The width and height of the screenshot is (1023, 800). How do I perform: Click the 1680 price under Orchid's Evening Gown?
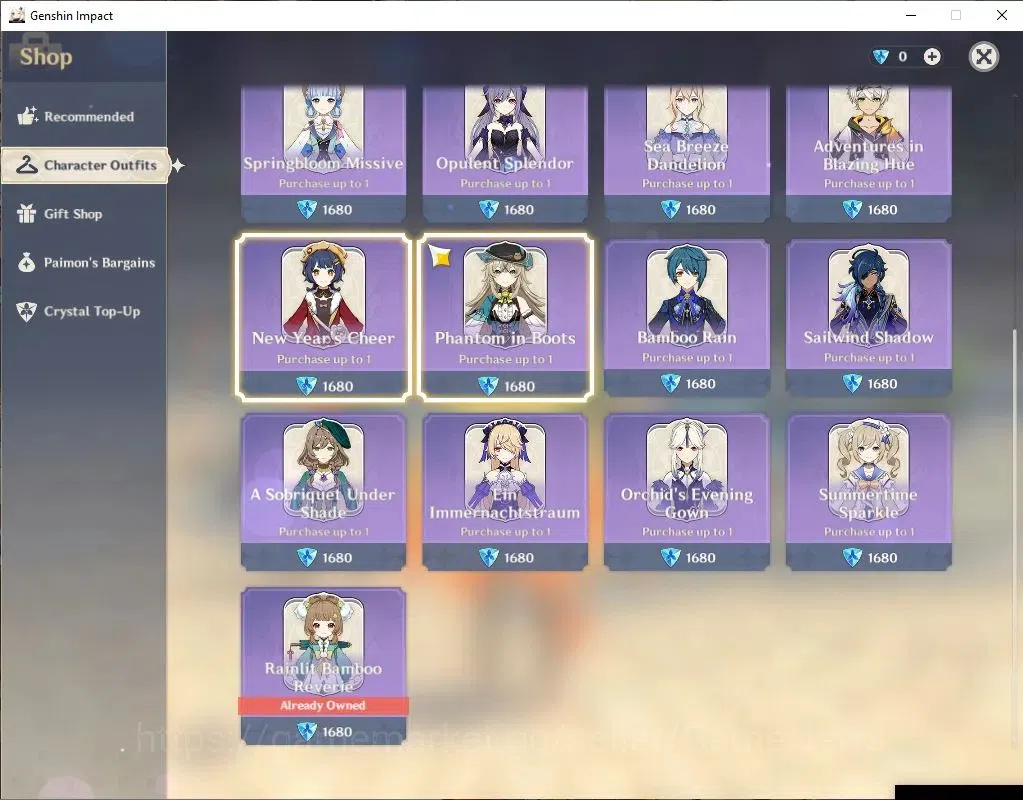(x=700, y=558)
